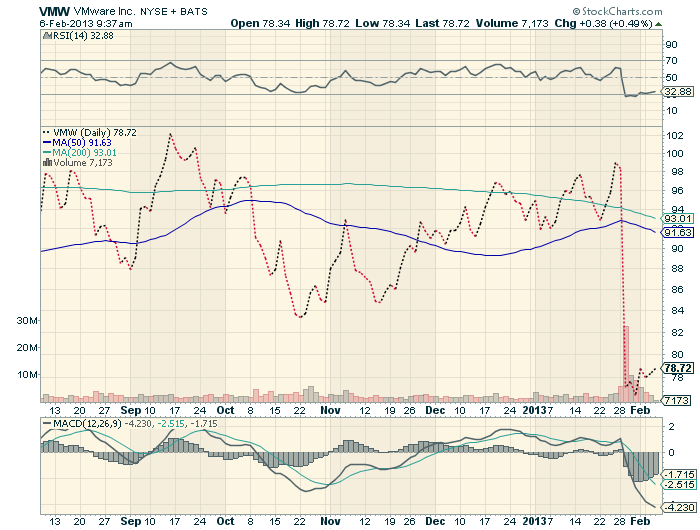Click the 91.63 tag on price axis

[x=678, y=233]
